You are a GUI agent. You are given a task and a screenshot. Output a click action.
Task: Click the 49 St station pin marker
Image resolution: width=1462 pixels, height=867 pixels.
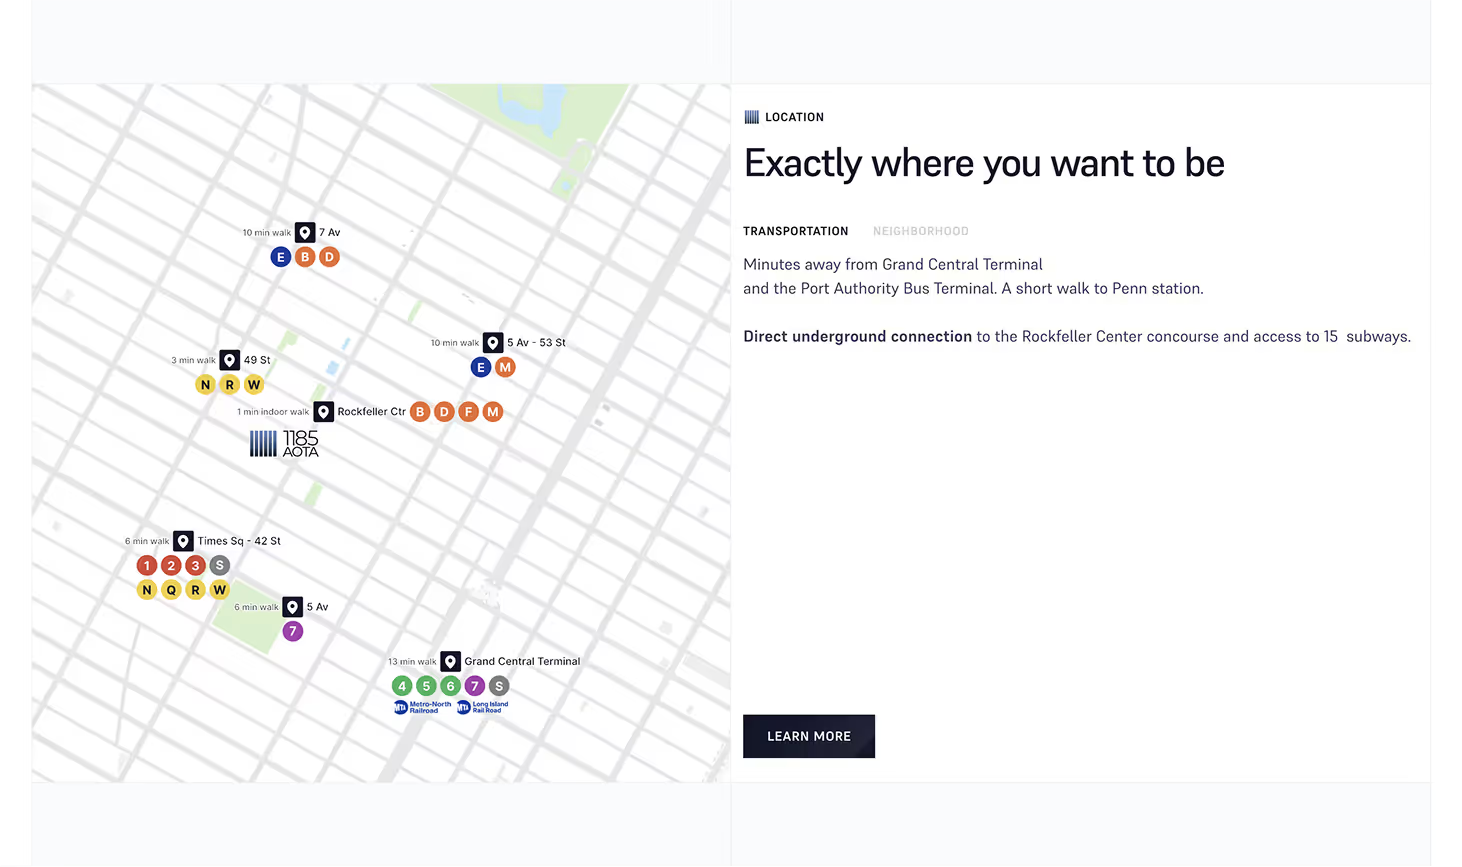coord(230,360)
